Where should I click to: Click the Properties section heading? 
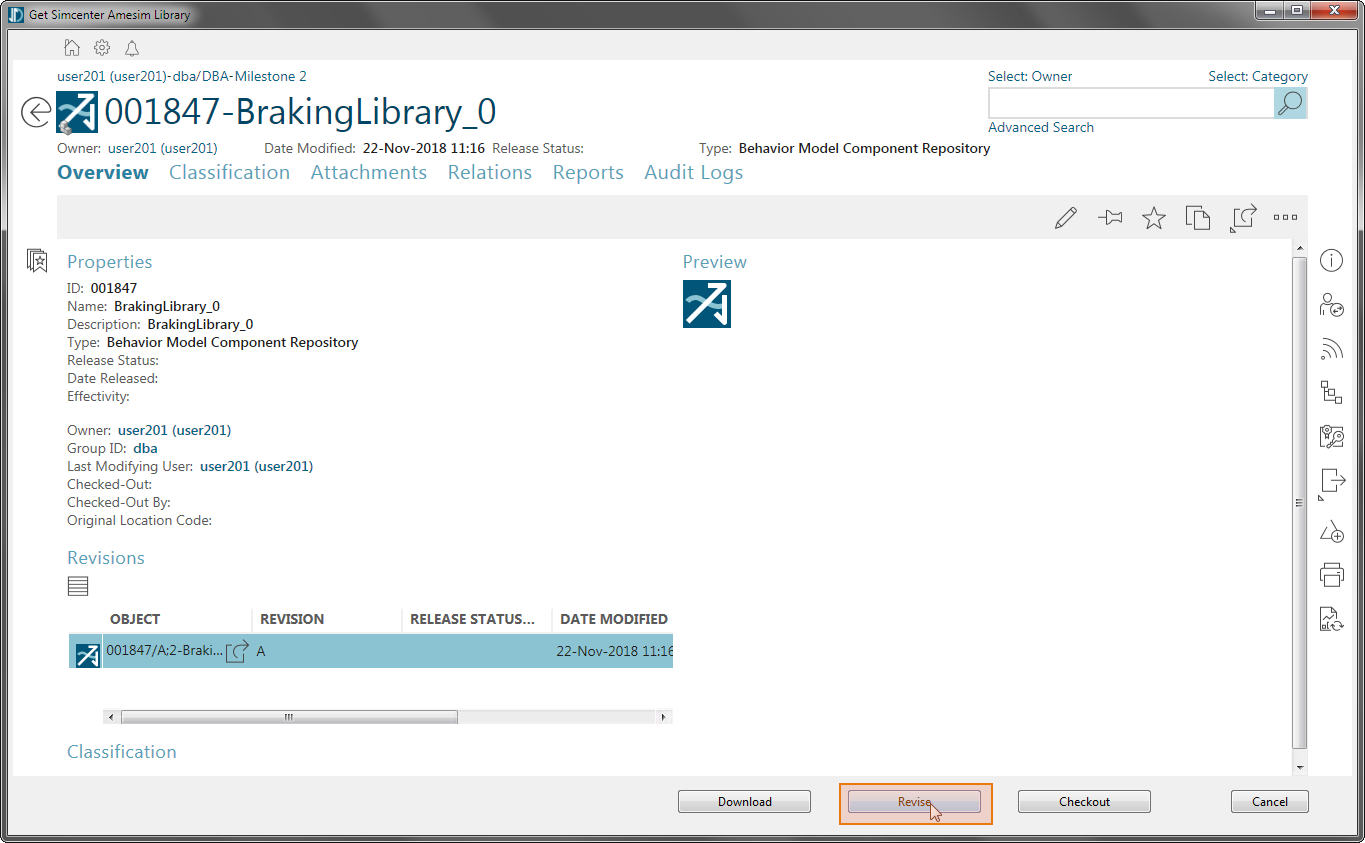click(x=110, y=262)
